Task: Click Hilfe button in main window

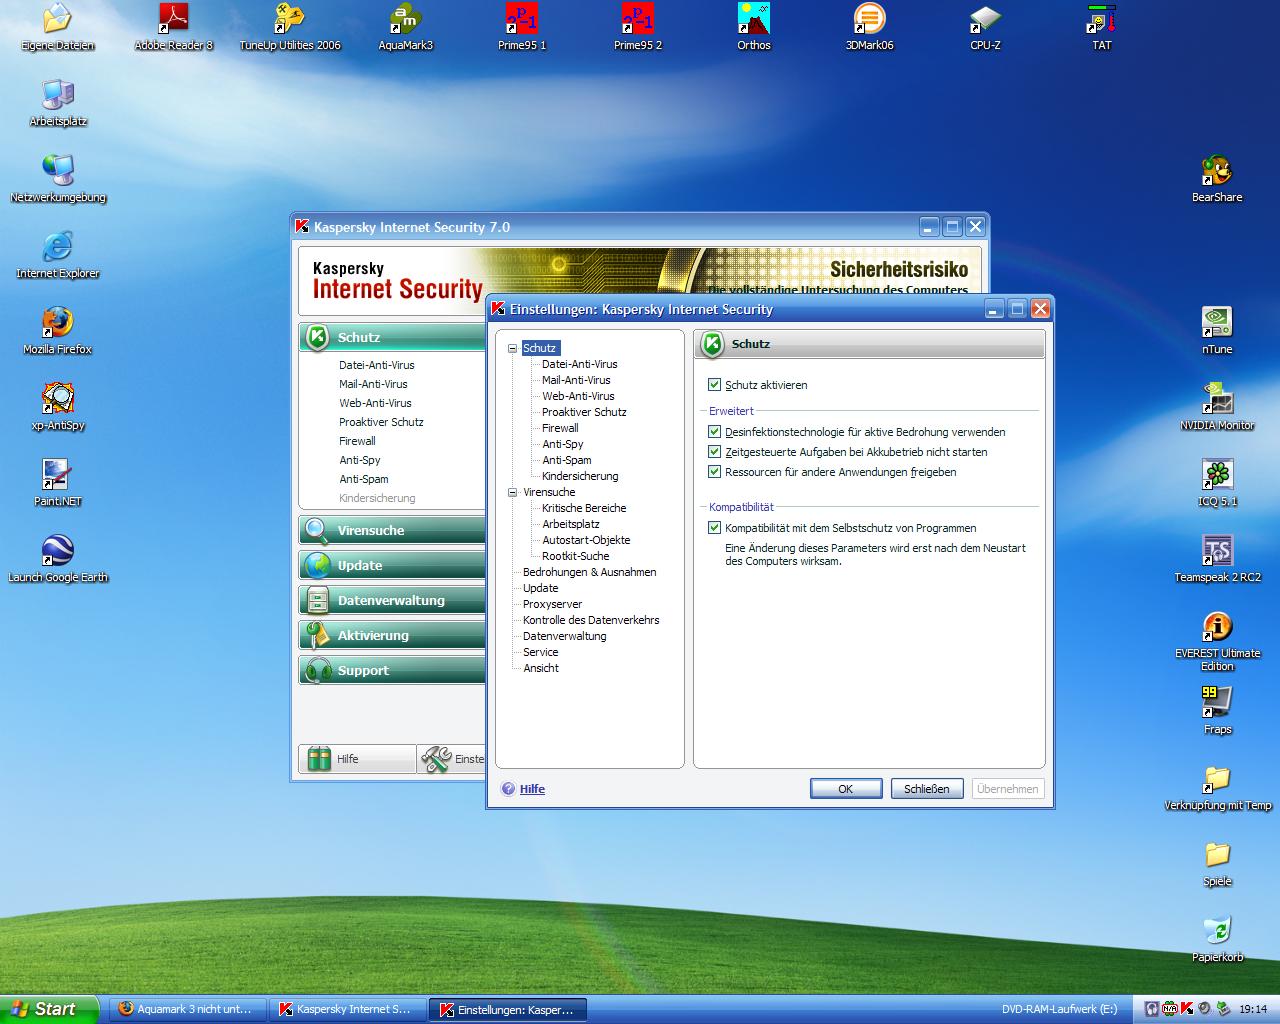Action: (357, 759)
